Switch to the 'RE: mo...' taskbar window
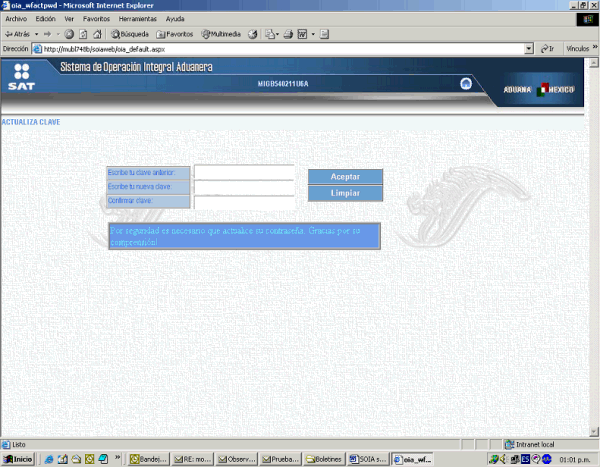 (192, 459)
